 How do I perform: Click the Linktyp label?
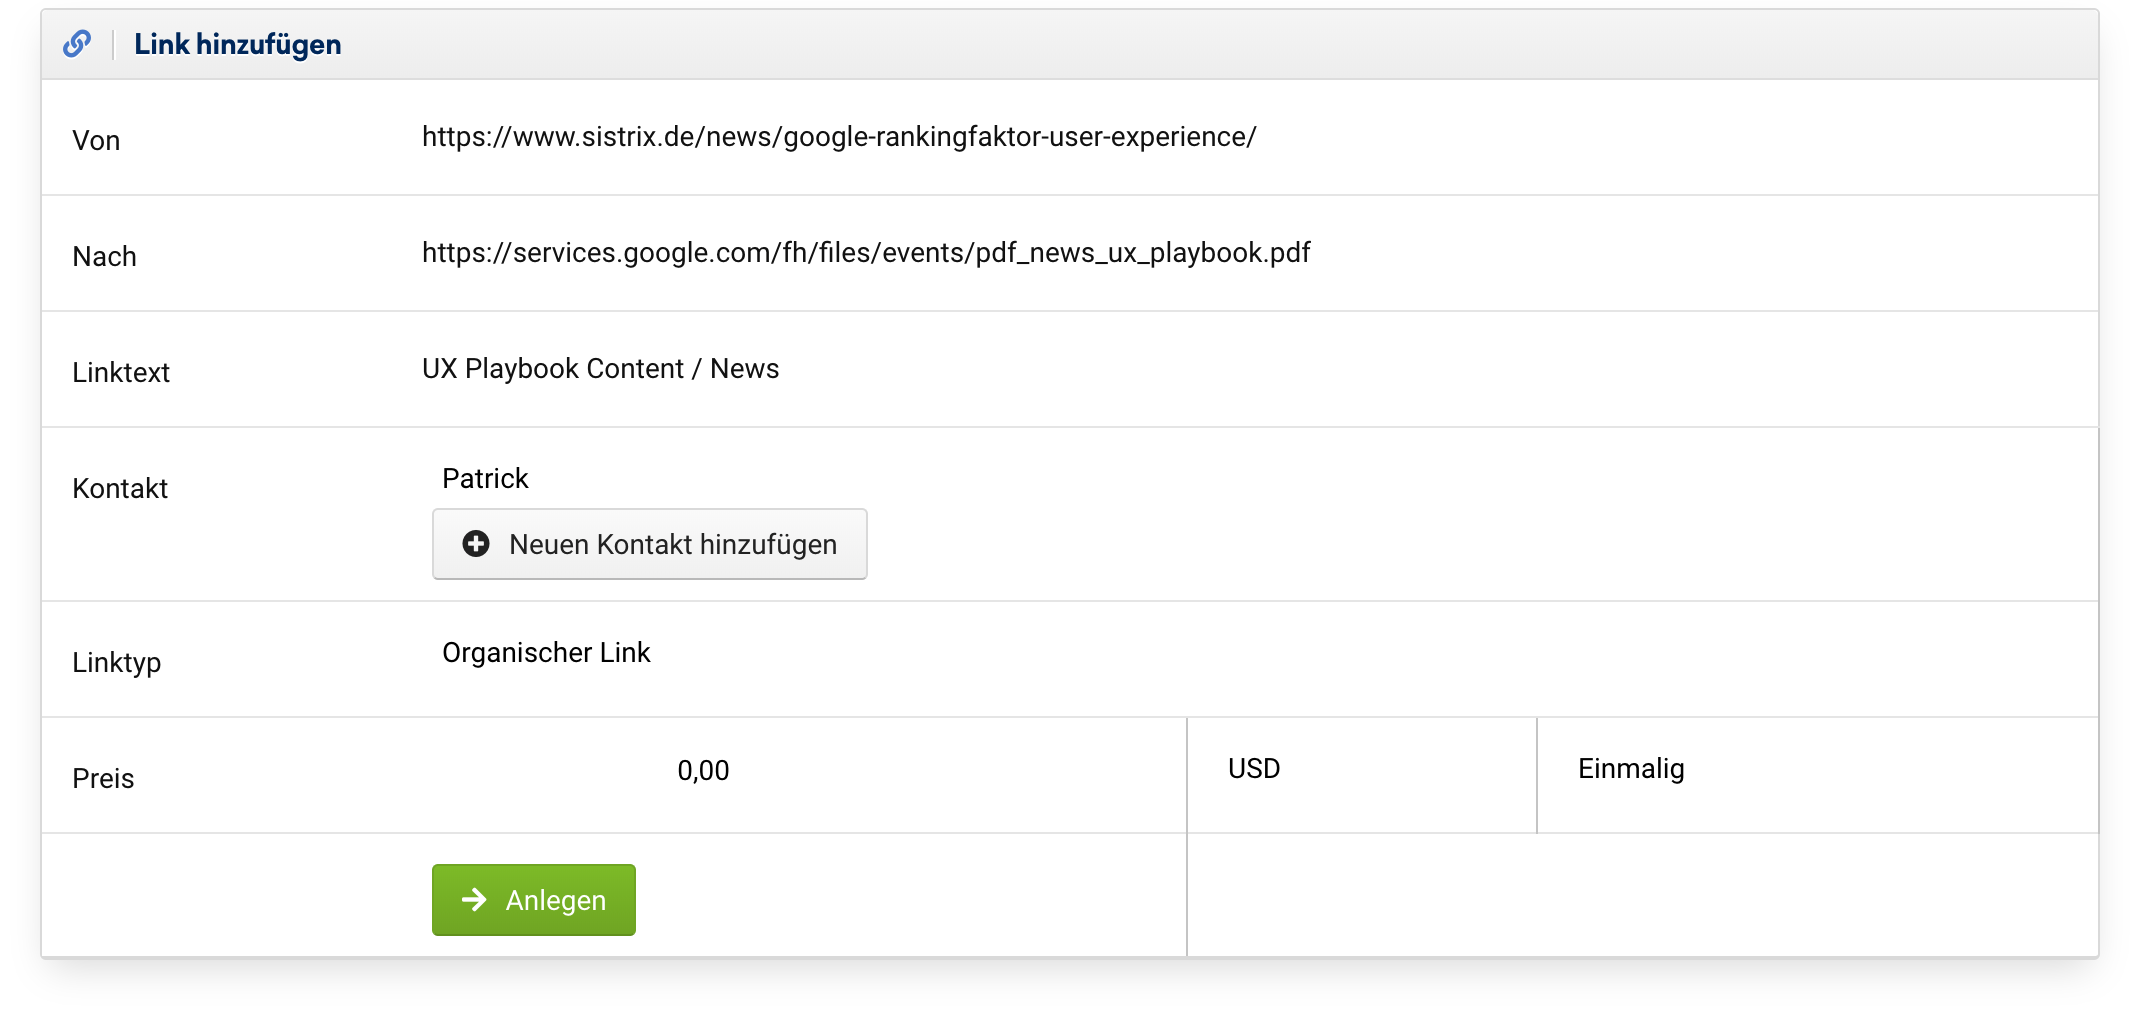tap(116, 663)
